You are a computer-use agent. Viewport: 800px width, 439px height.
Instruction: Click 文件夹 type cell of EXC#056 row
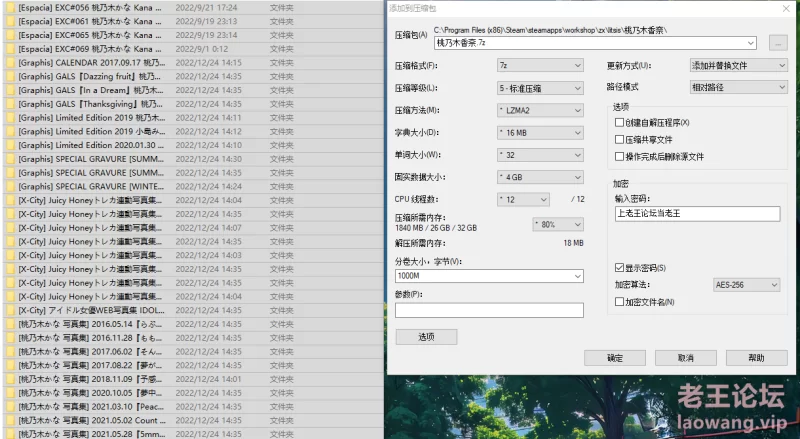pos(282,8)
